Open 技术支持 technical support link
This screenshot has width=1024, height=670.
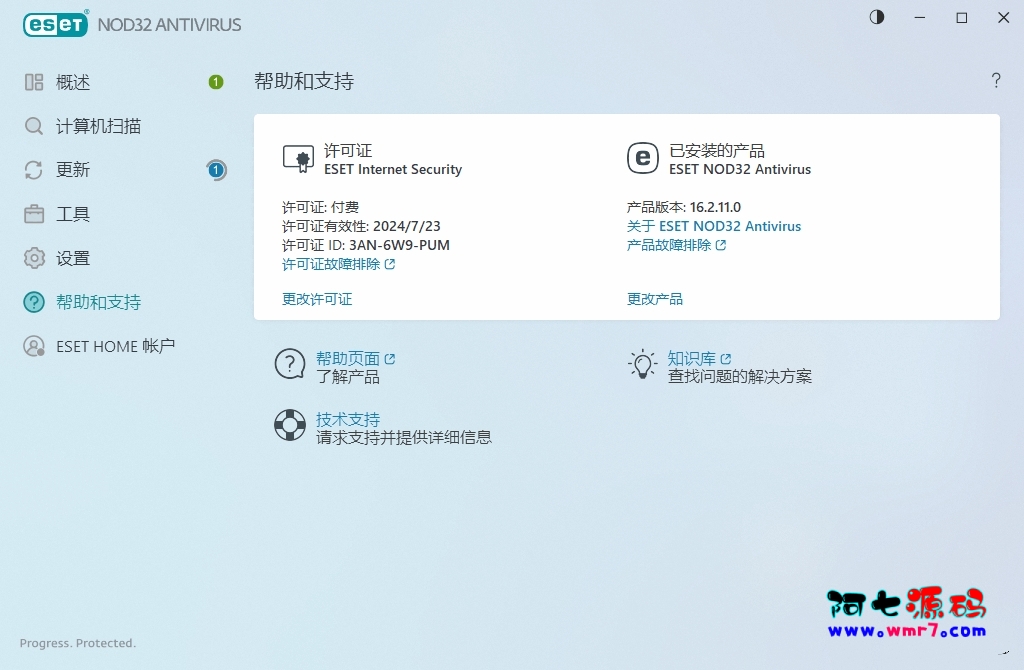[x=348, y=419]
